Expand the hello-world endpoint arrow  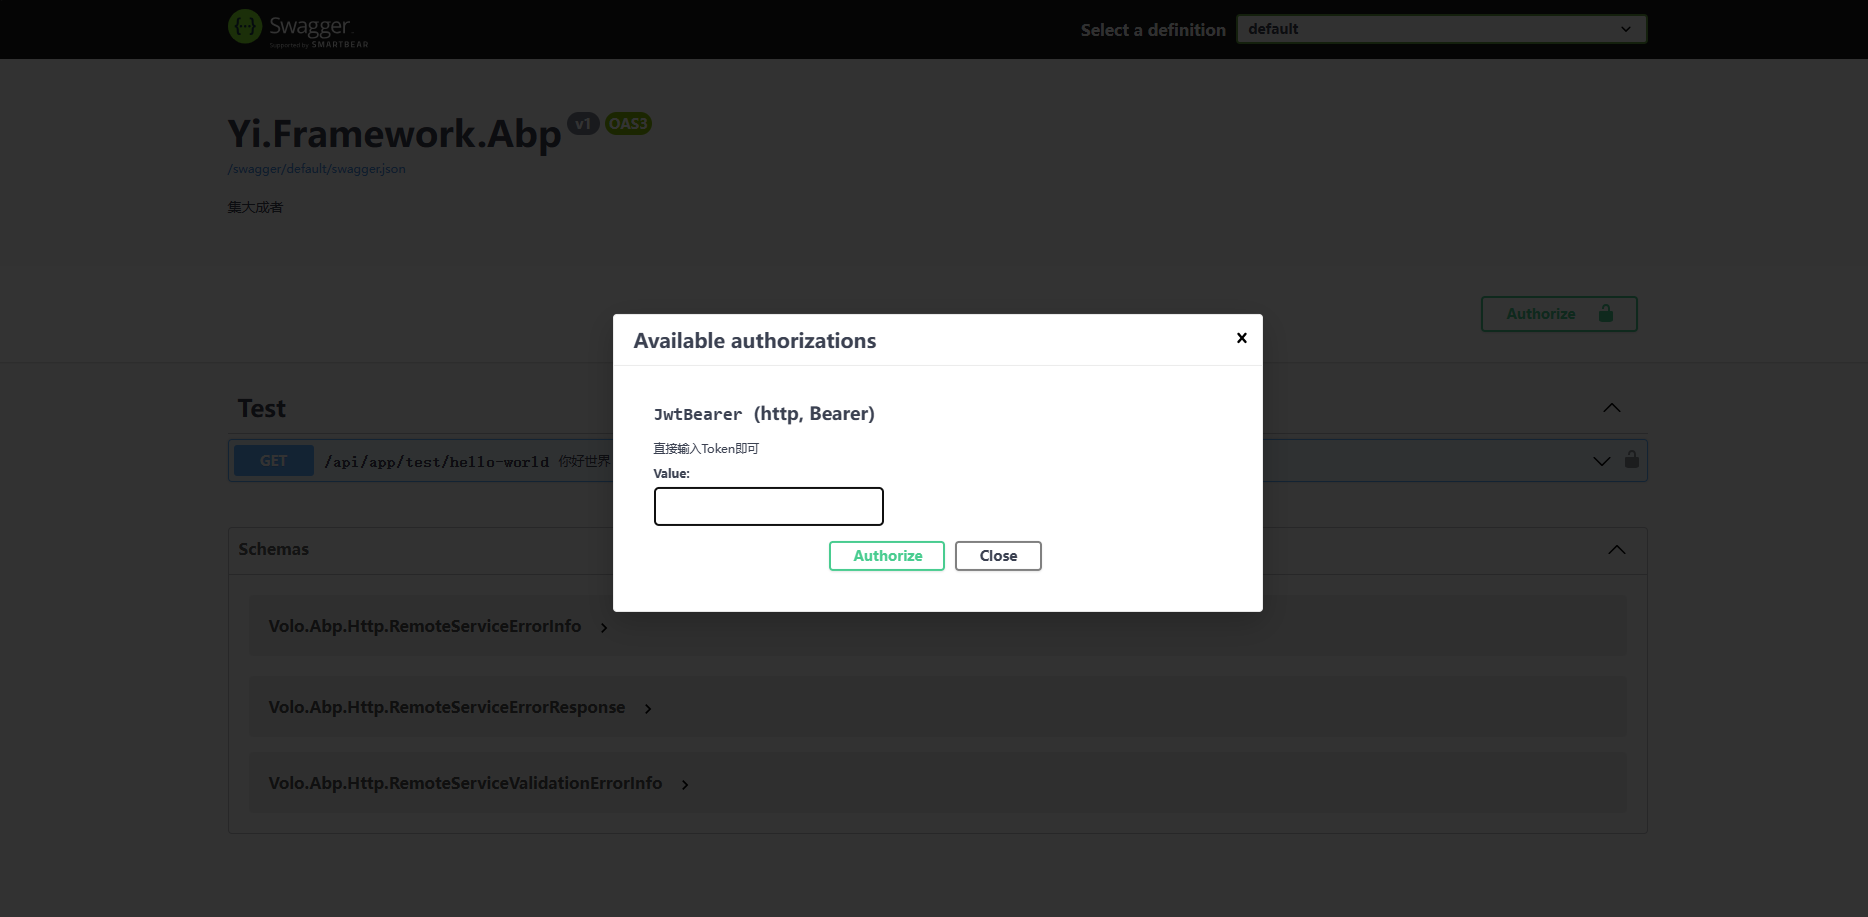pos(1601,461)
